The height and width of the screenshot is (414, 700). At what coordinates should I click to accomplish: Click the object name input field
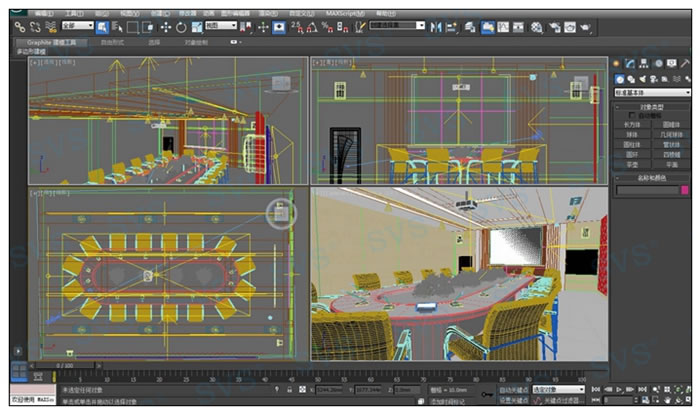pos(646,189)
